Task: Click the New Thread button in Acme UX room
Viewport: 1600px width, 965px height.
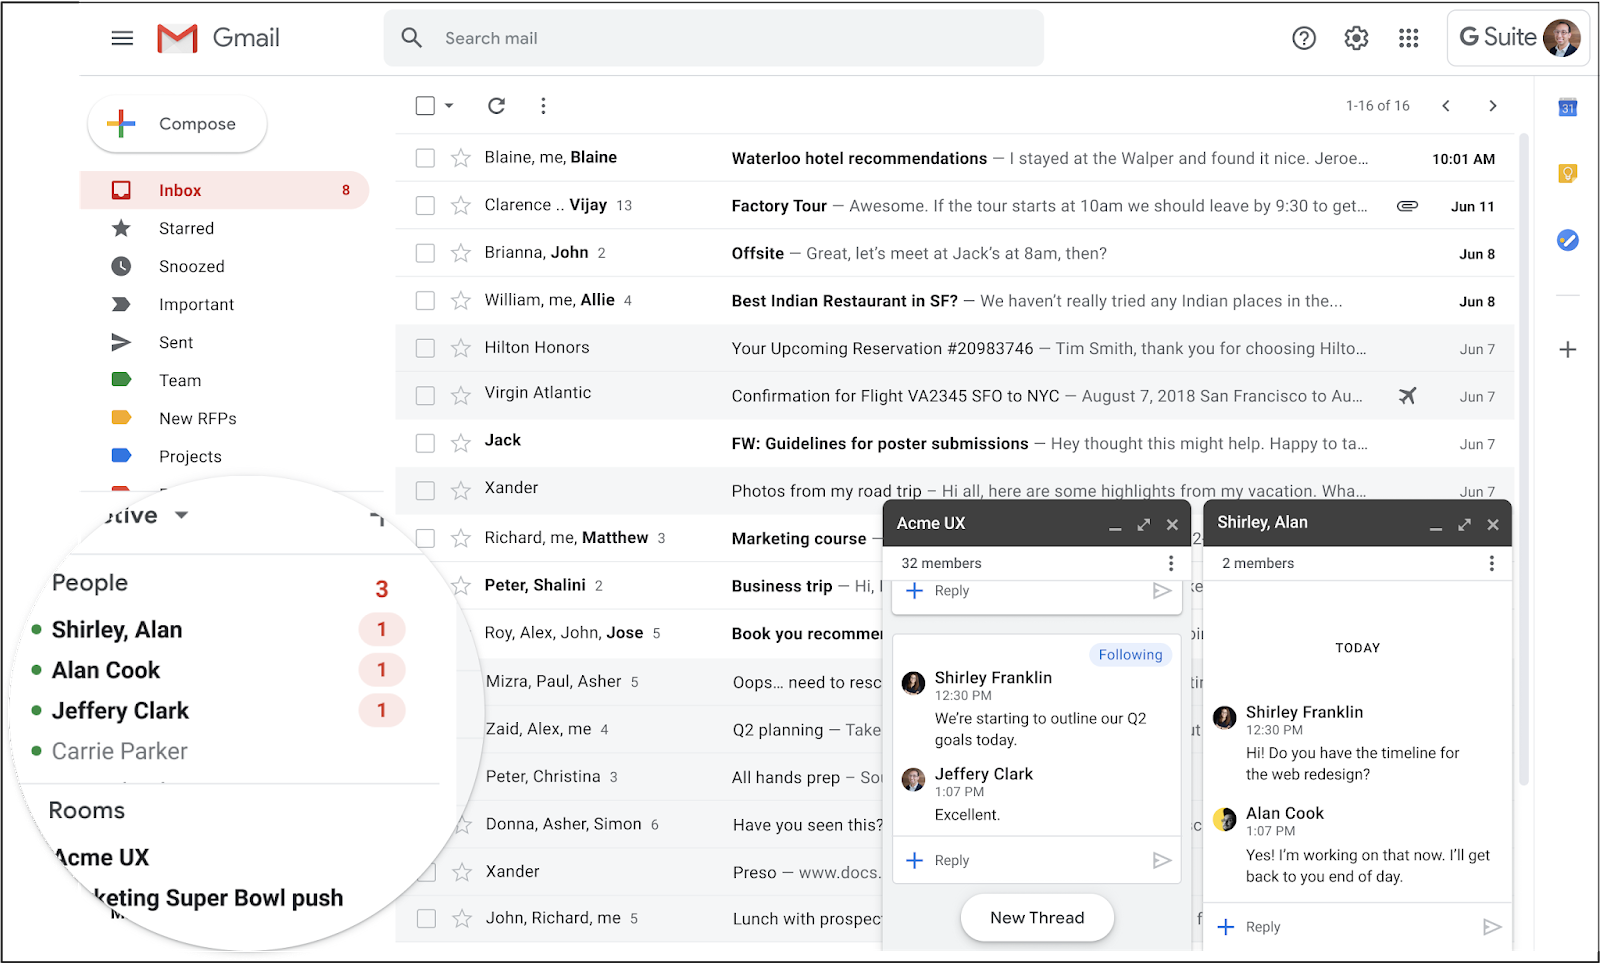Action: (x=1037, y=917)
